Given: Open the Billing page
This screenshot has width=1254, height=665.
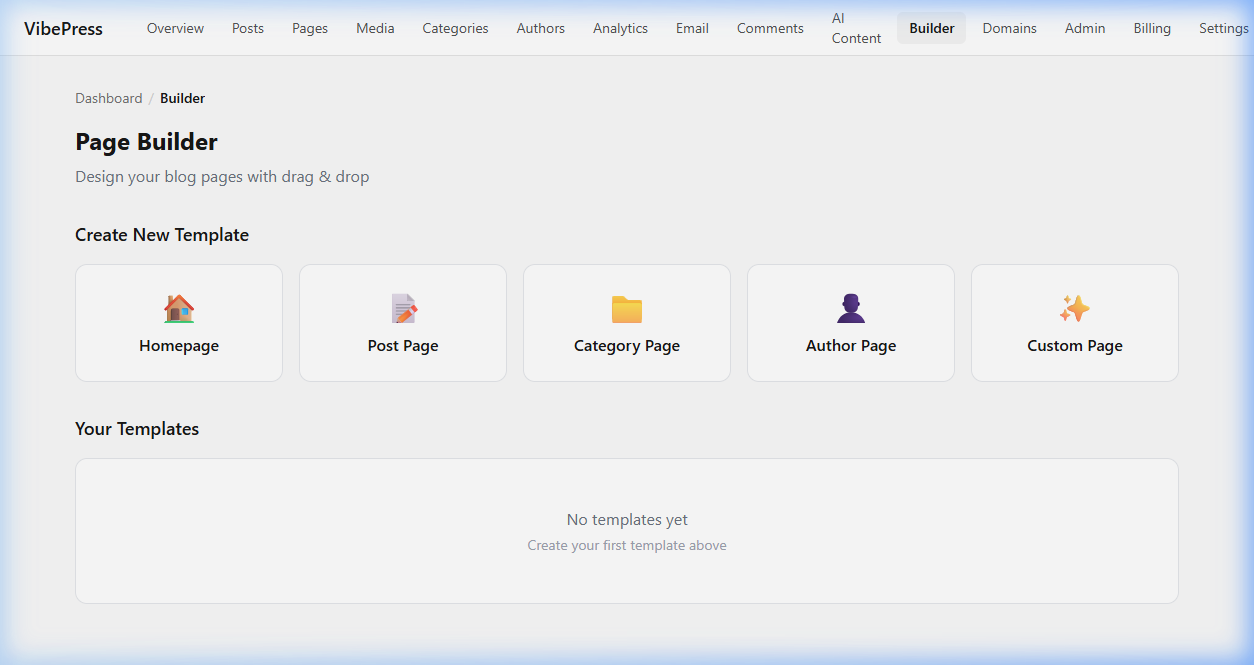Looking at the screenshot, I should coord(1152,28).
